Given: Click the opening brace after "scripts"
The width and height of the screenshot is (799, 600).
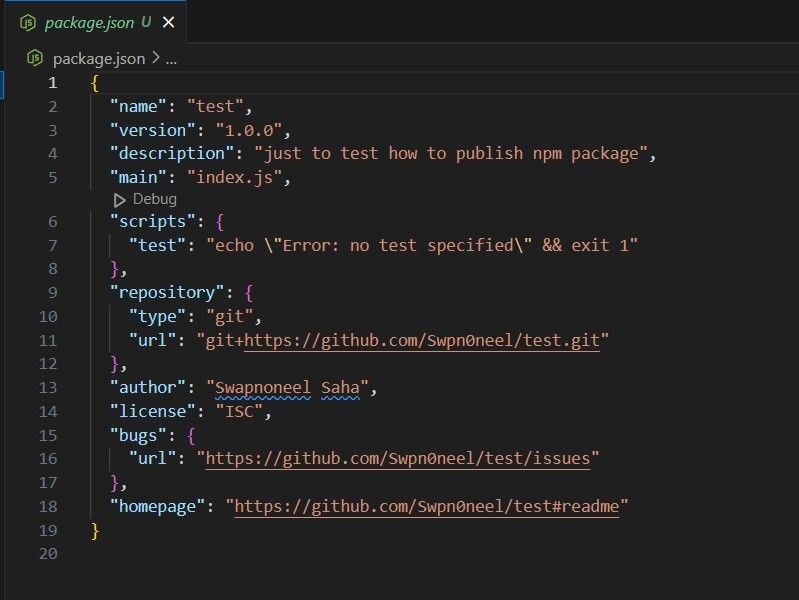Looking at the screenshot, I should point(220,222).
